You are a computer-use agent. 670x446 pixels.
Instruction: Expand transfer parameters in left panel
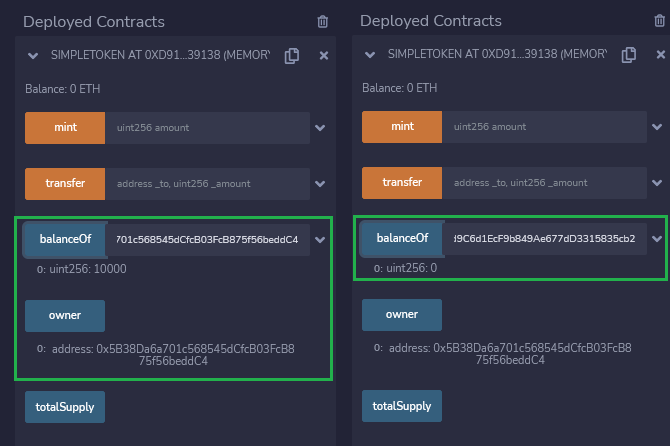point(320,184)
